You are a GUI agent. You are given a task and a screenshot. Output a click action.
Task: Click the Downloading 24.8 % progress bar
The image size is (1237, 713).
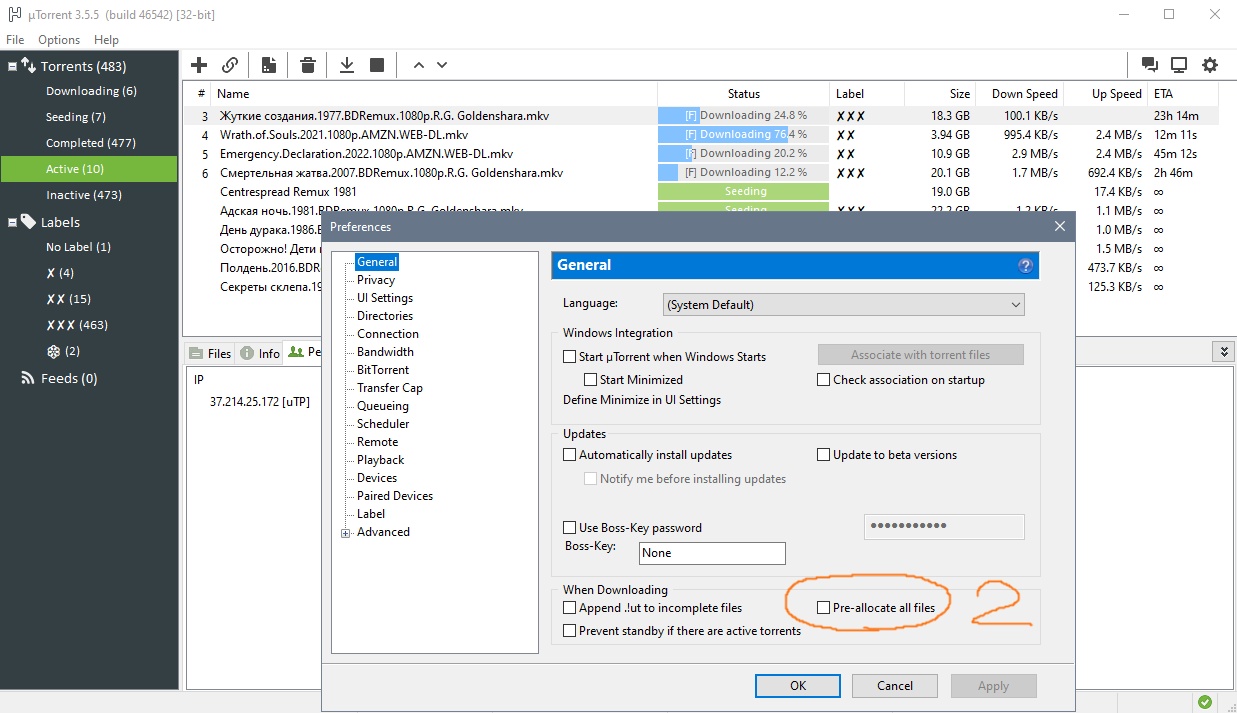click(743, 116)
